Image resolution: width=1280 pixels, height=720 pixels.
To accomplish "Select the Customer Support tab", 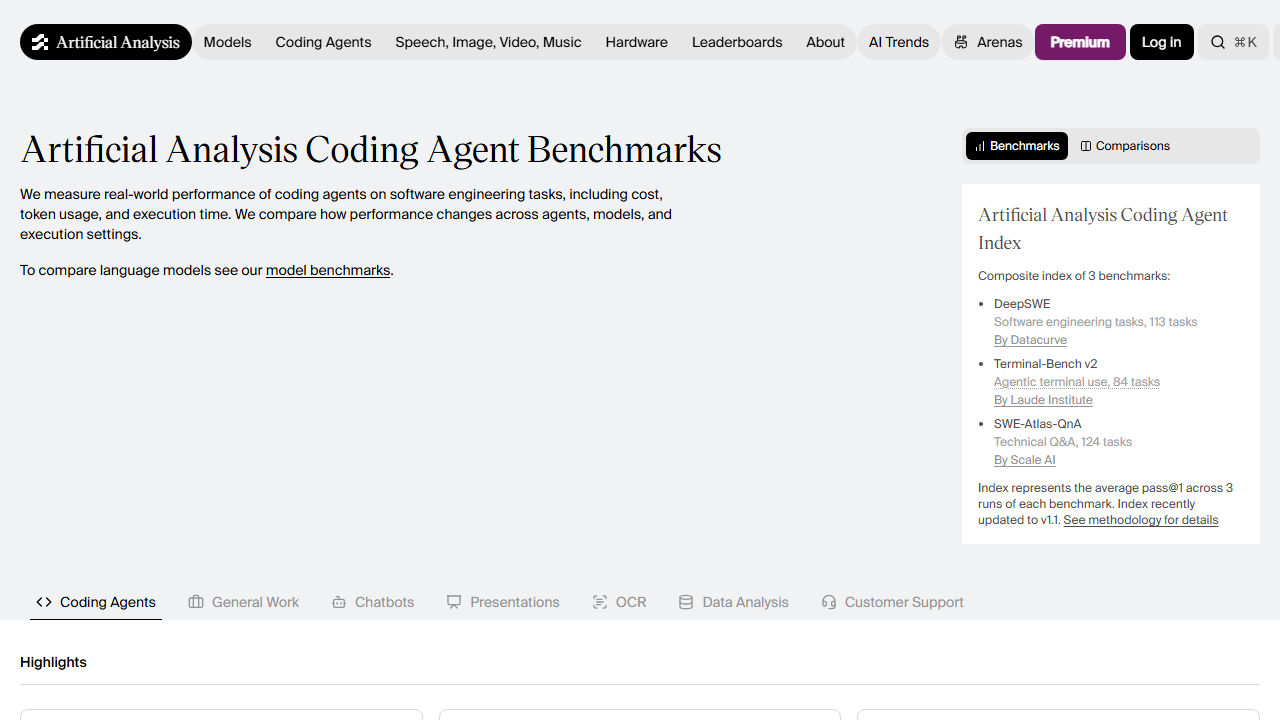I will (x=892, y=602).
